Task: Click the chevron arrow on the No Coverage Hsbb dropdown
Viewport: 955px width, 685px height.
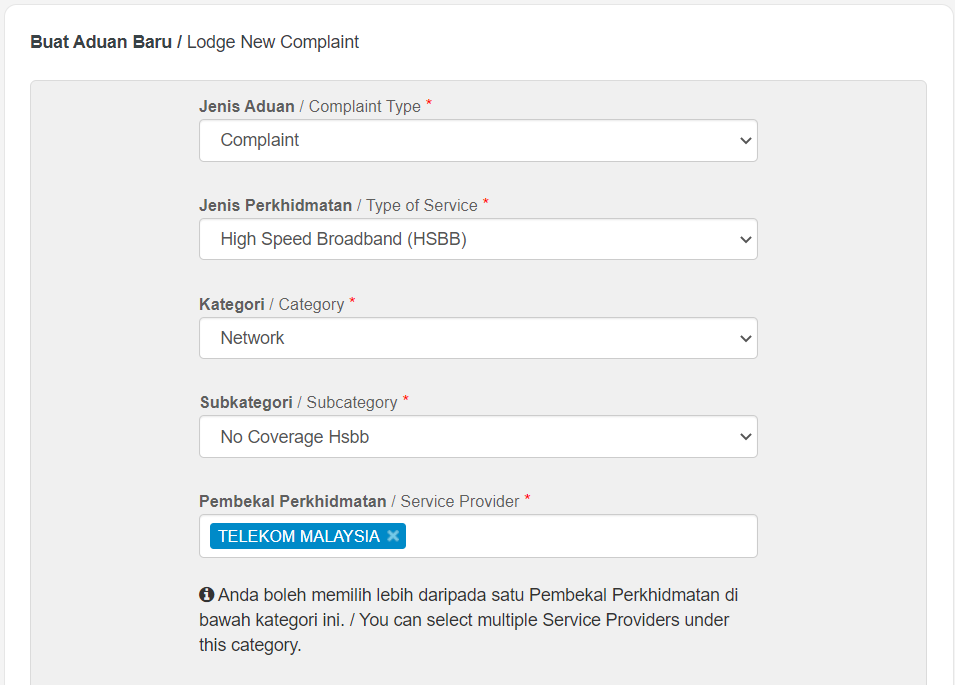Action: pos(745,437)
